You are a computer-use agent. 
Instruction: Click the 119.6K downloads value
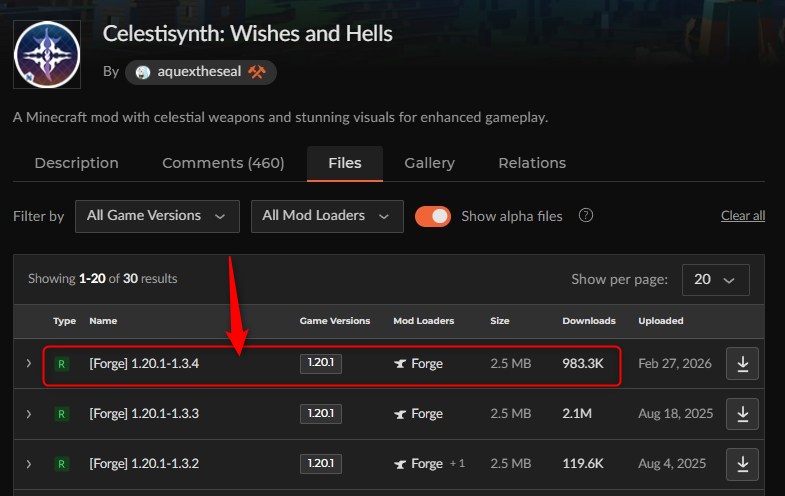click(x=583, y=464)
